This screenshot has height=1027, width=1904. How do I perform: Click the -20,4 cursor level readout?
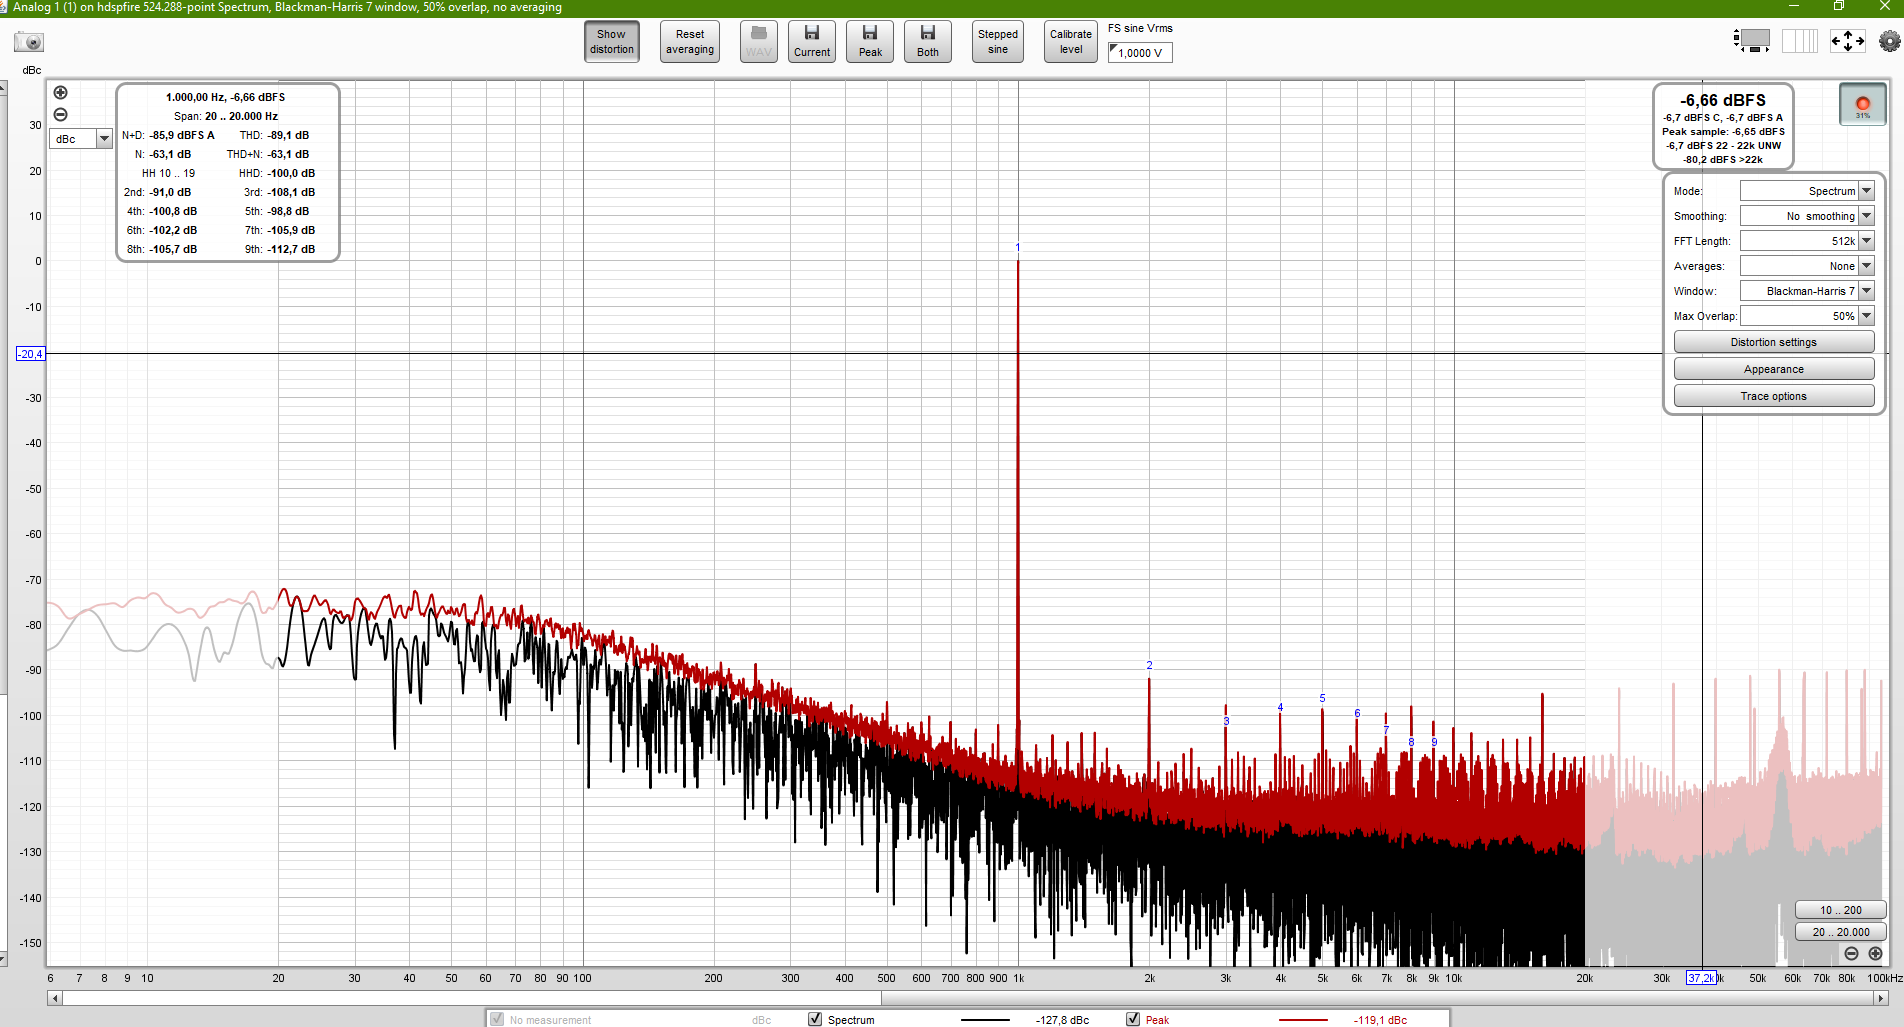(30, 354)
